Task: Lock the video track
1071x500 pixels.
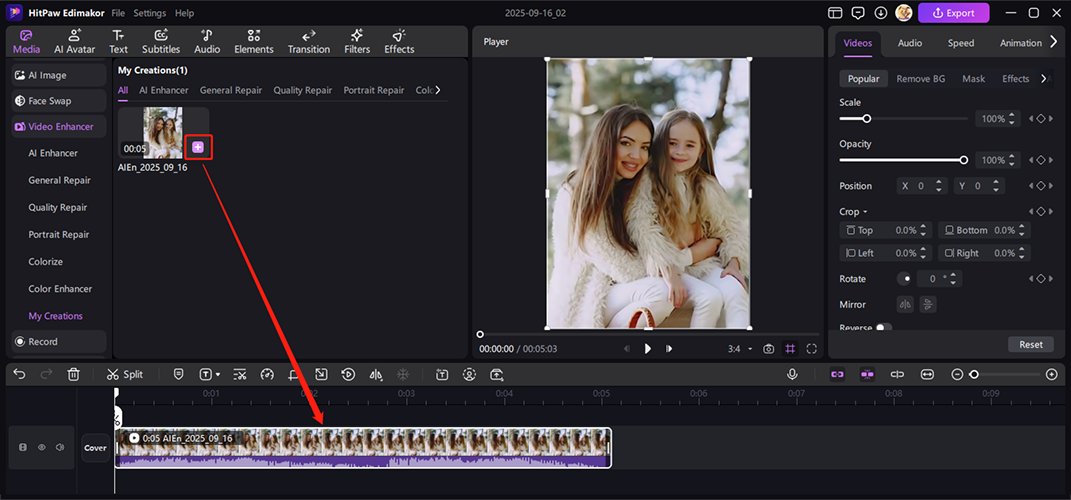Action: (x=23, y=447)
